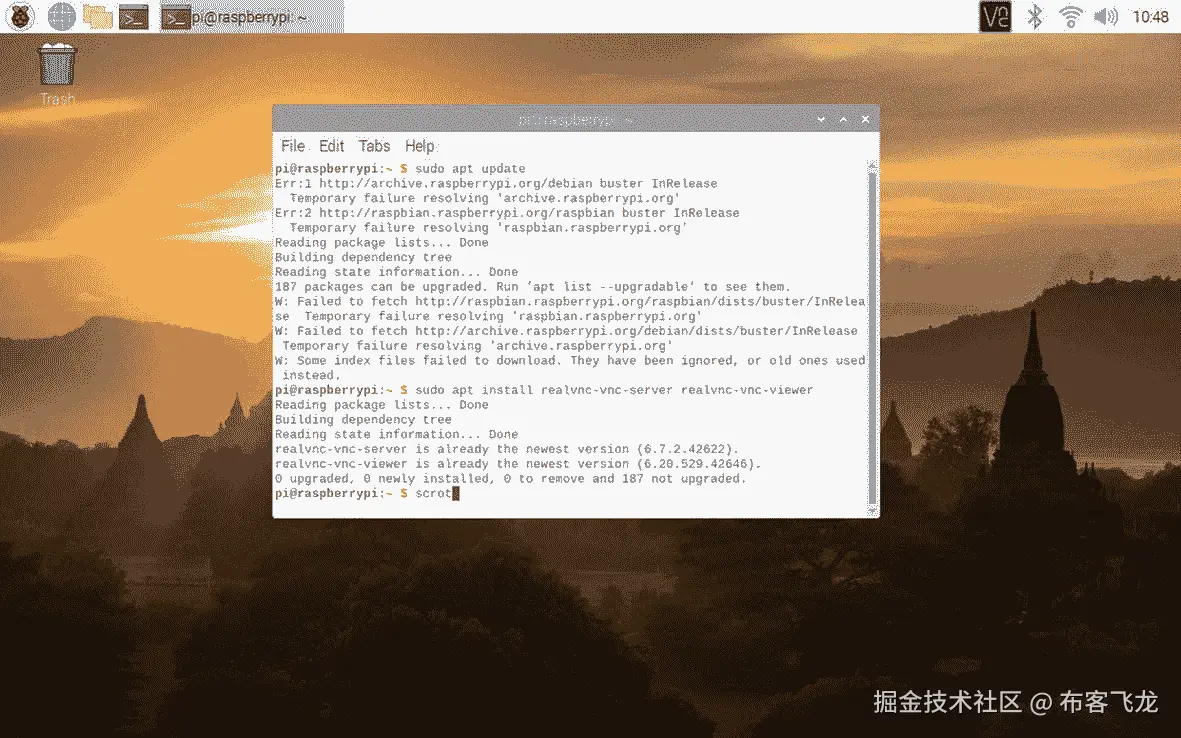
Task: Maximize the terminal window
Action: coord(844,119)
